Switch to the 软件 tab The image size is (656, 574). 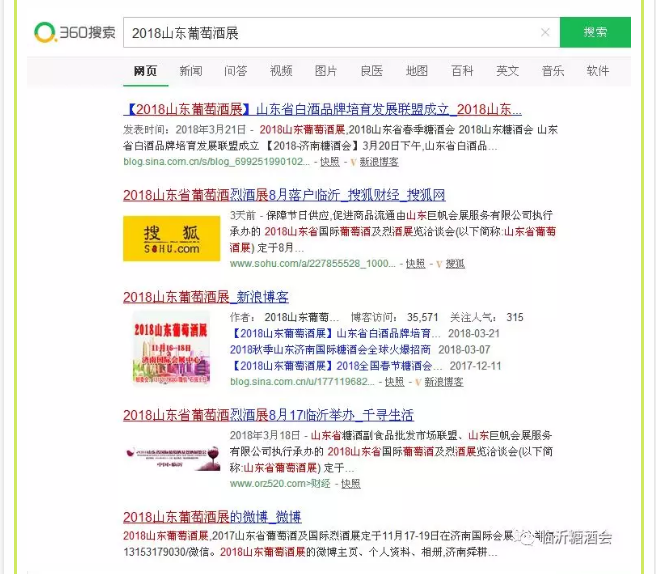[598, 71]
